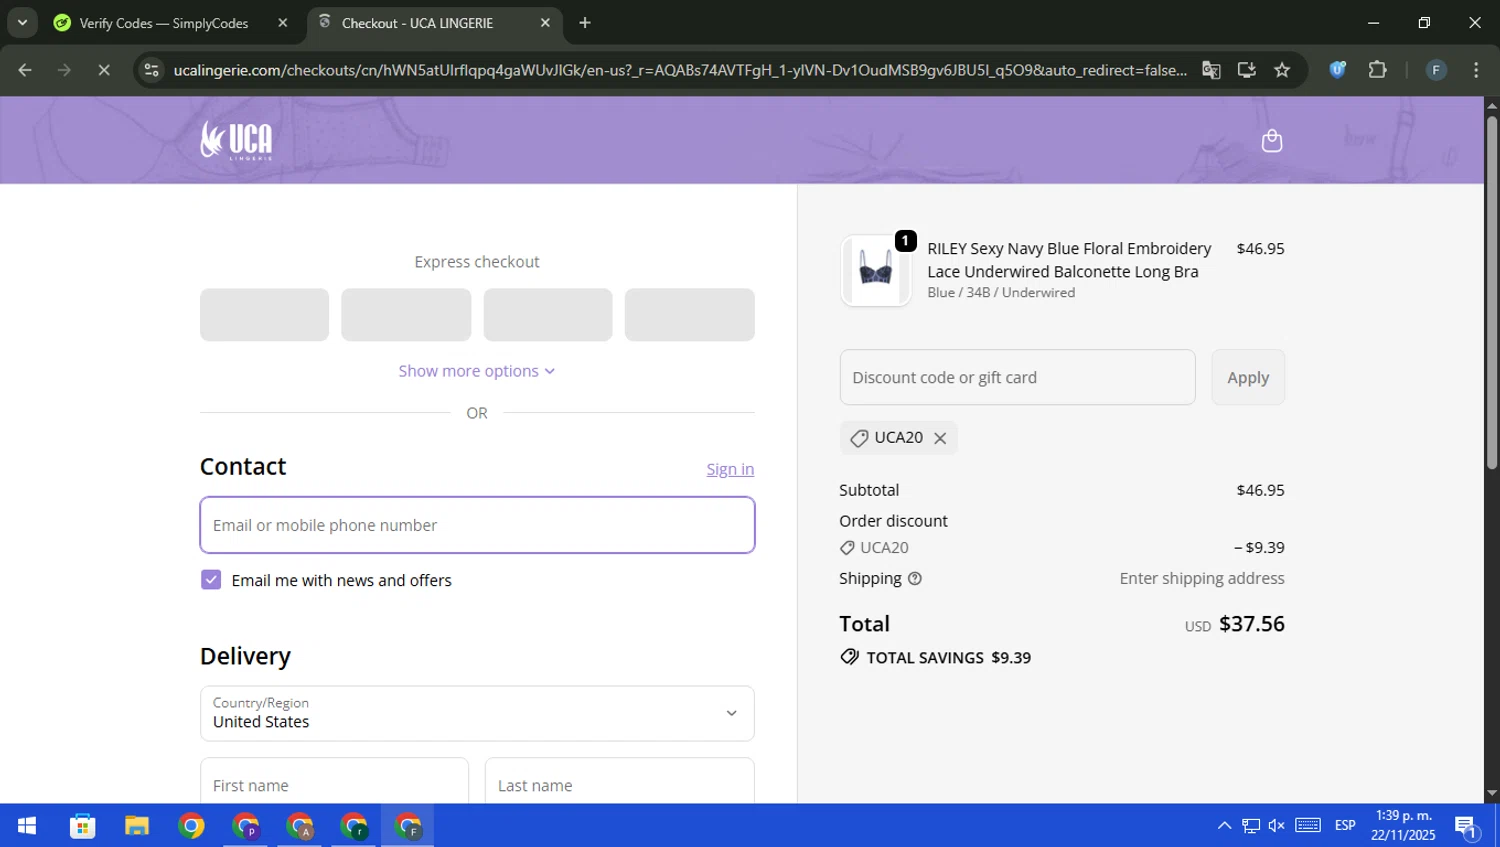Screen dimensions: 1500x847
Task: Click the Google Translate icon in address bar
Action: tap(1211, 70)
